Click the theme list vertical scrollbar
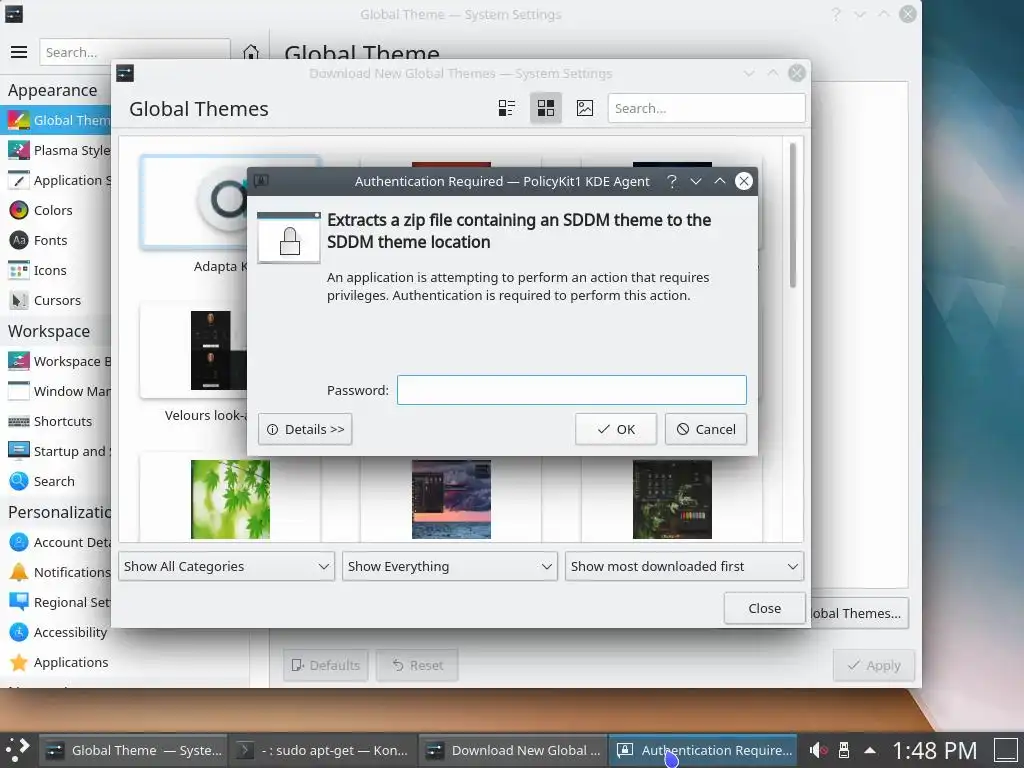Image resolution: width=1024 pixels, height=768 pixels. pyautogui.click(x=793, y=216)
